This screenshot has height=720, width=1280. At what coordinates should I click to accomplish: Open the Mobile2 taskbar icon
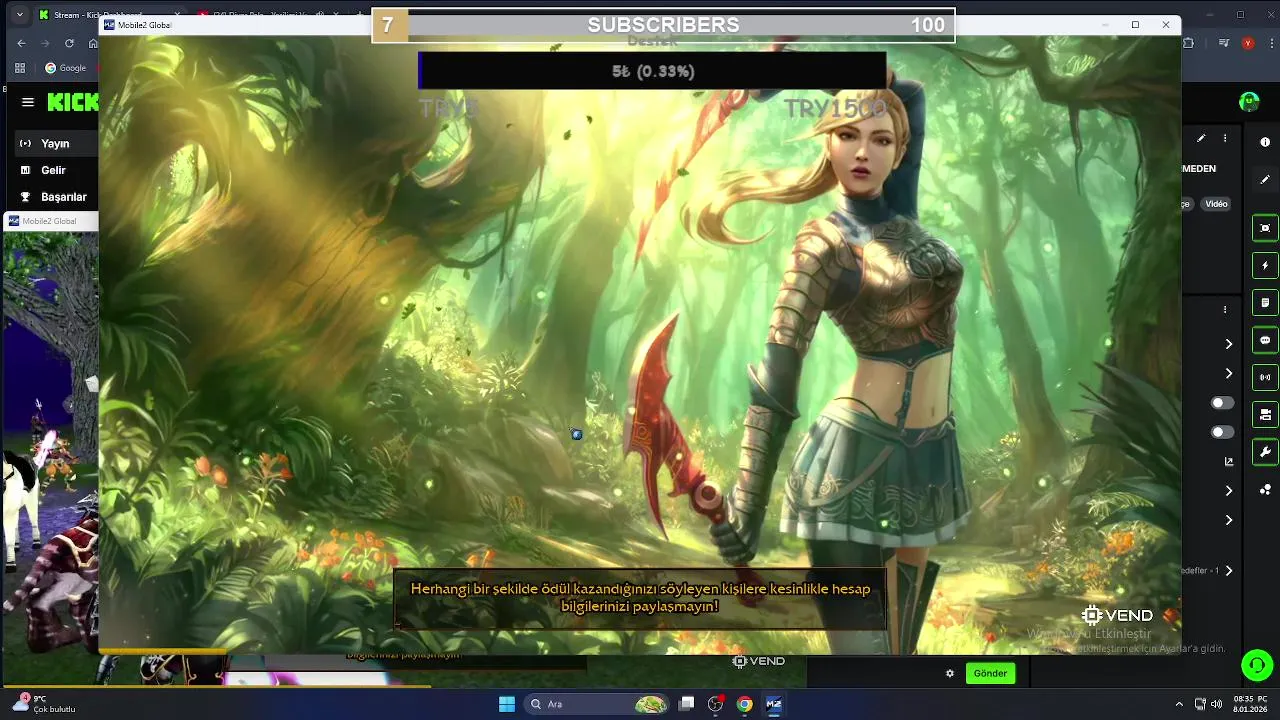[773, 704]
